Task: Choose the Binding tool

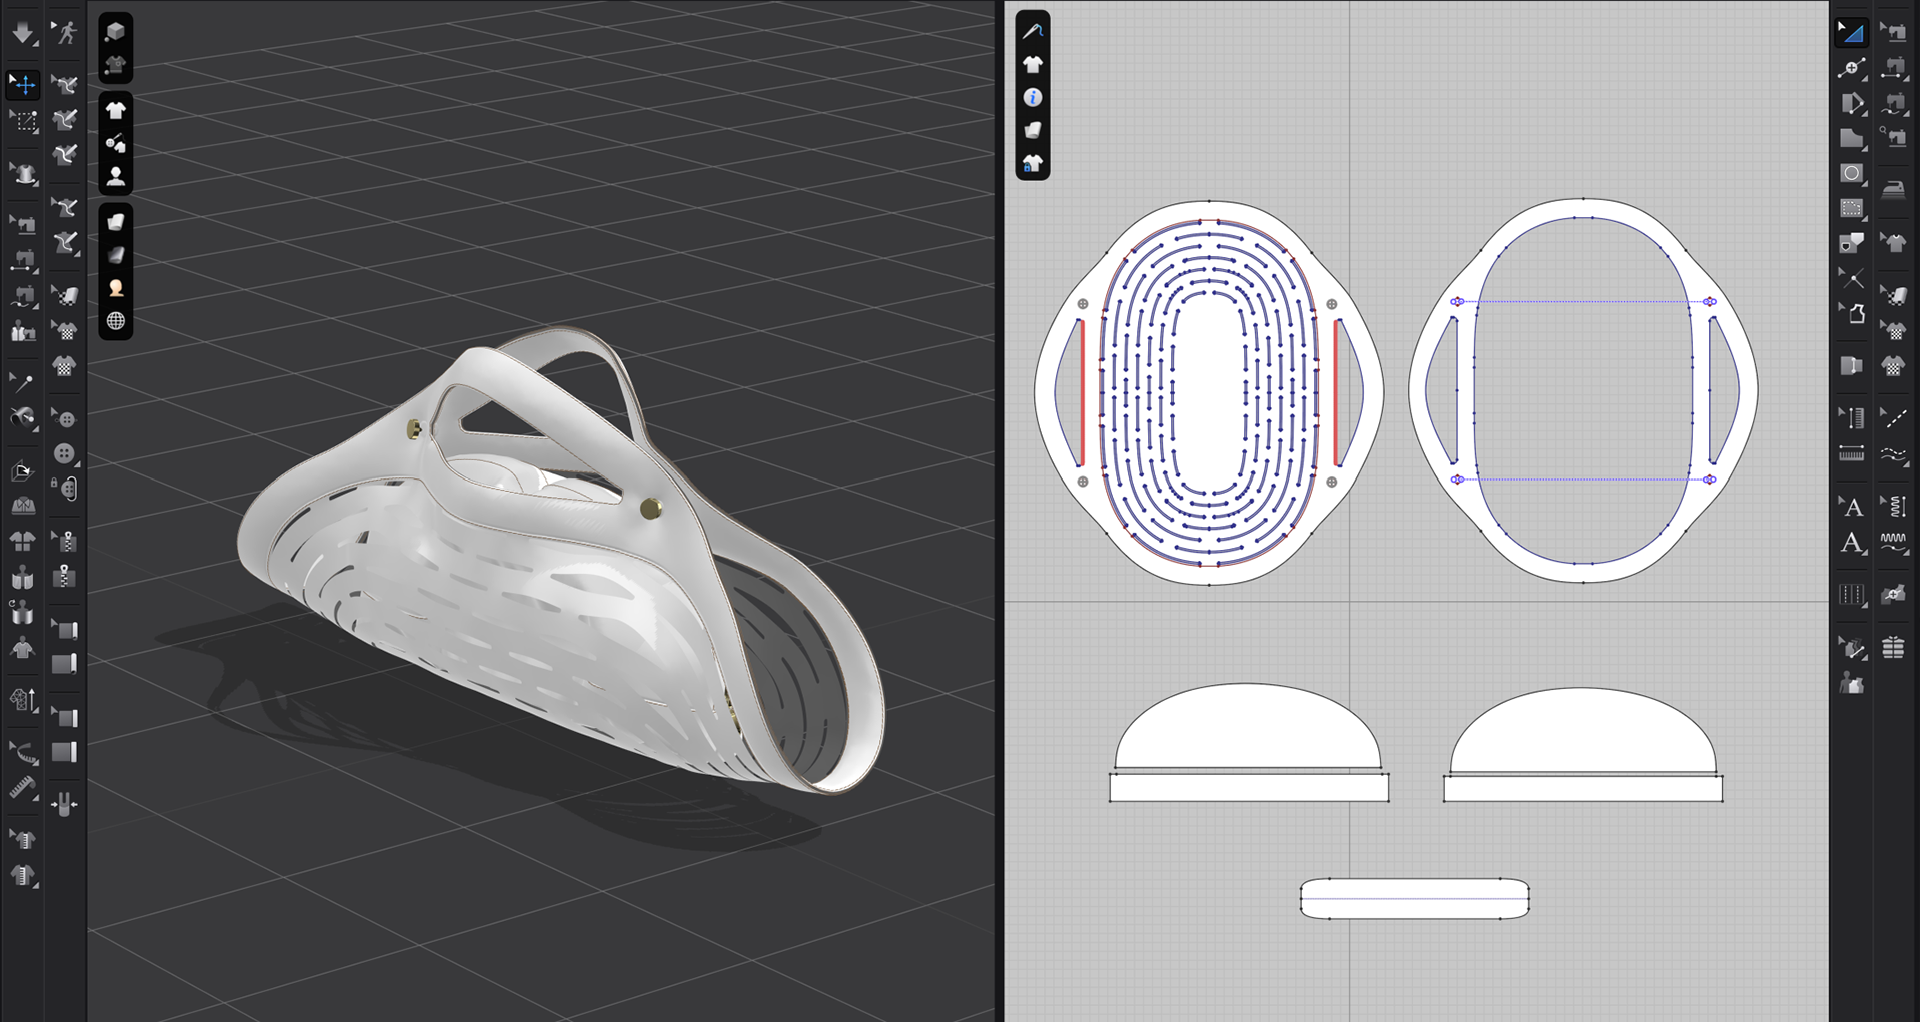Action: pos(65,664)
